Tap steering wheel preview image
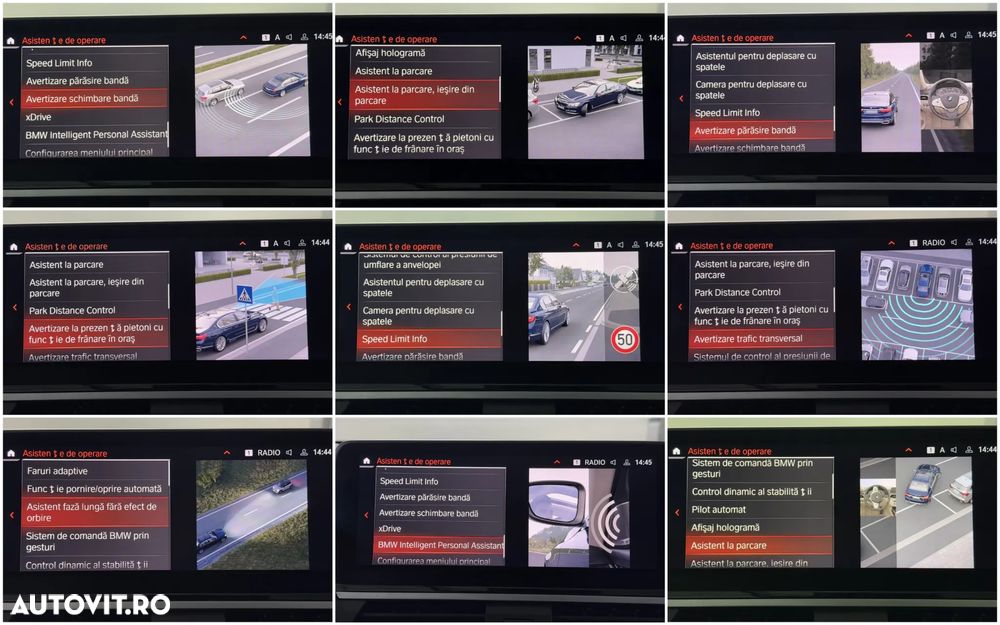This screenshot has width=1000, height=625. click(x=946, y=99)
